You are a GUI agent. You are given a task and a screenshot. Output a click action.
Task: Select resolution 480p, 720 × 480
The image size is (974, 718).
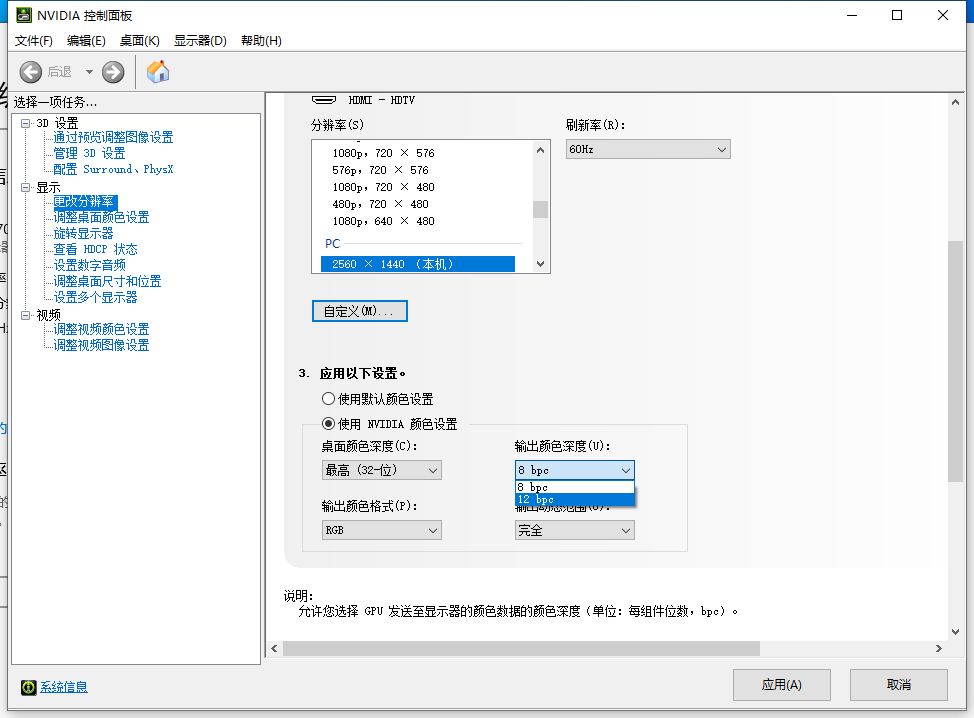point(380,204)
